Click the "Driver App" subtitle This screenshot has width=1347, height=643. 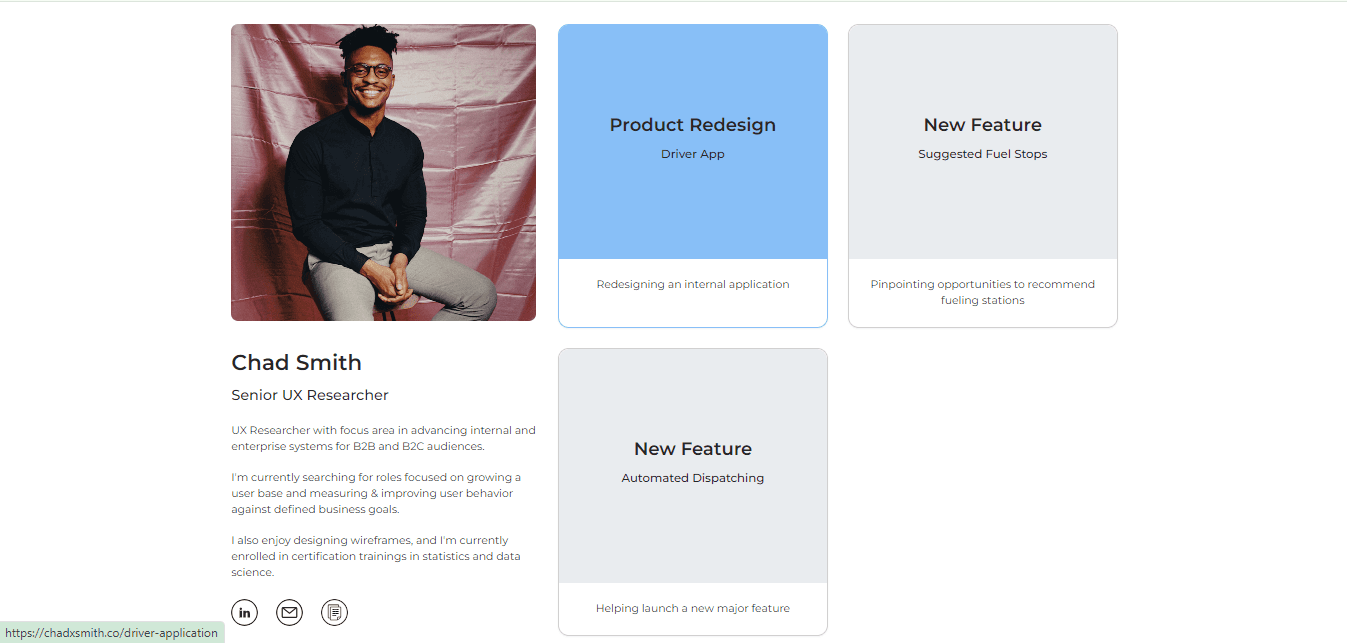693,154
